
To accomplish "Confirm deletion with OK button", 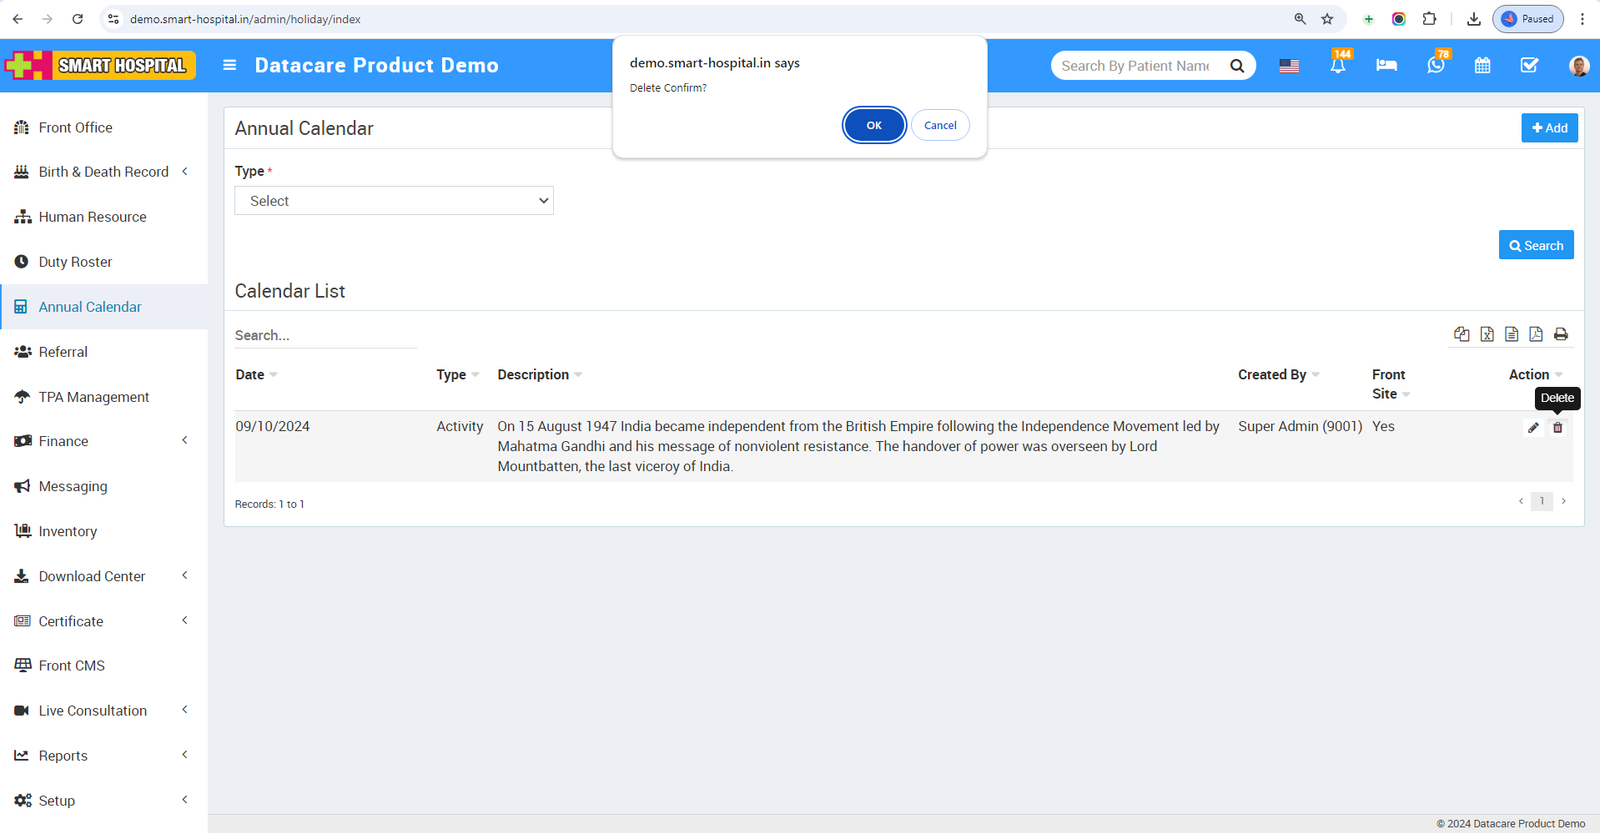I will point(873,125).
